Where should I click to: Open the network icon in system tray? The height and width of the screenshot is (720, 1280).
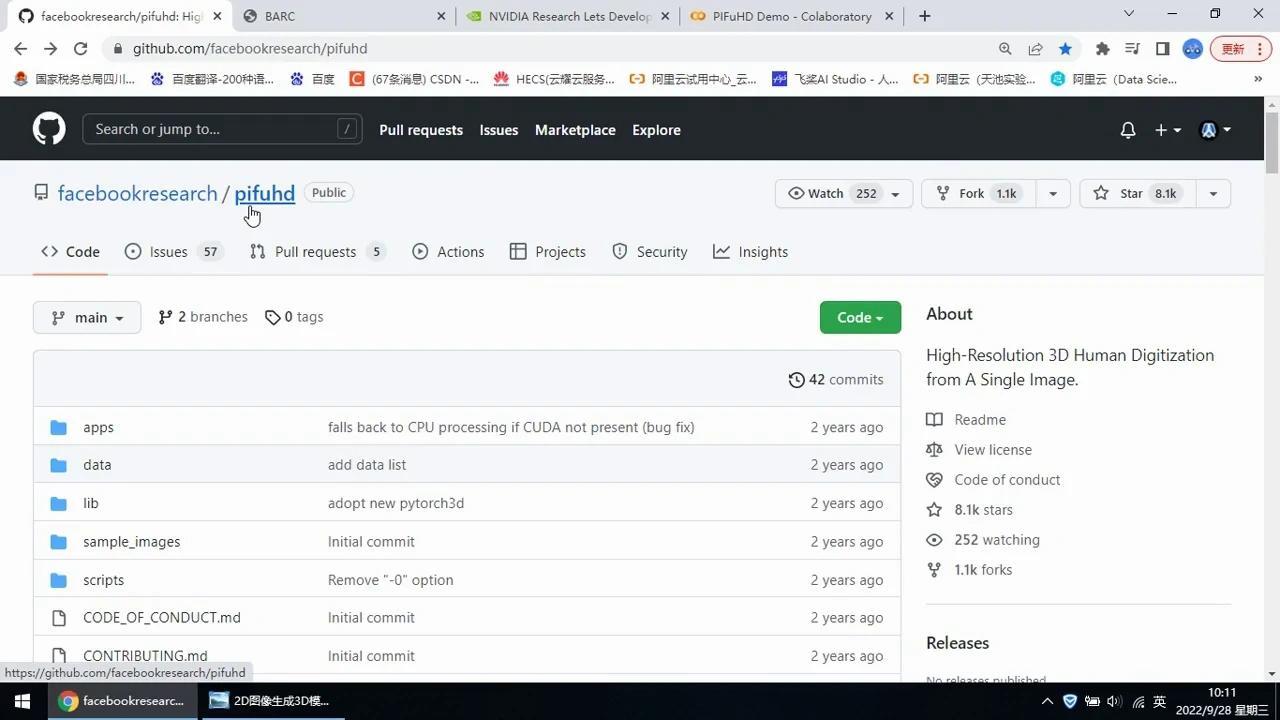(x=1138, y=702)
